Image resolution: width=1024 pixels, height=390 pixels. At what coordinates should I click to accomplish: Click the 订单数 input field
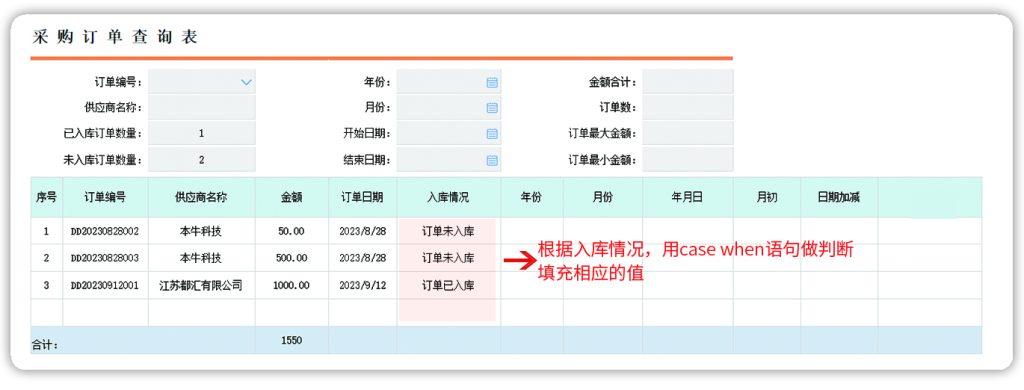(x=688, y=108)
